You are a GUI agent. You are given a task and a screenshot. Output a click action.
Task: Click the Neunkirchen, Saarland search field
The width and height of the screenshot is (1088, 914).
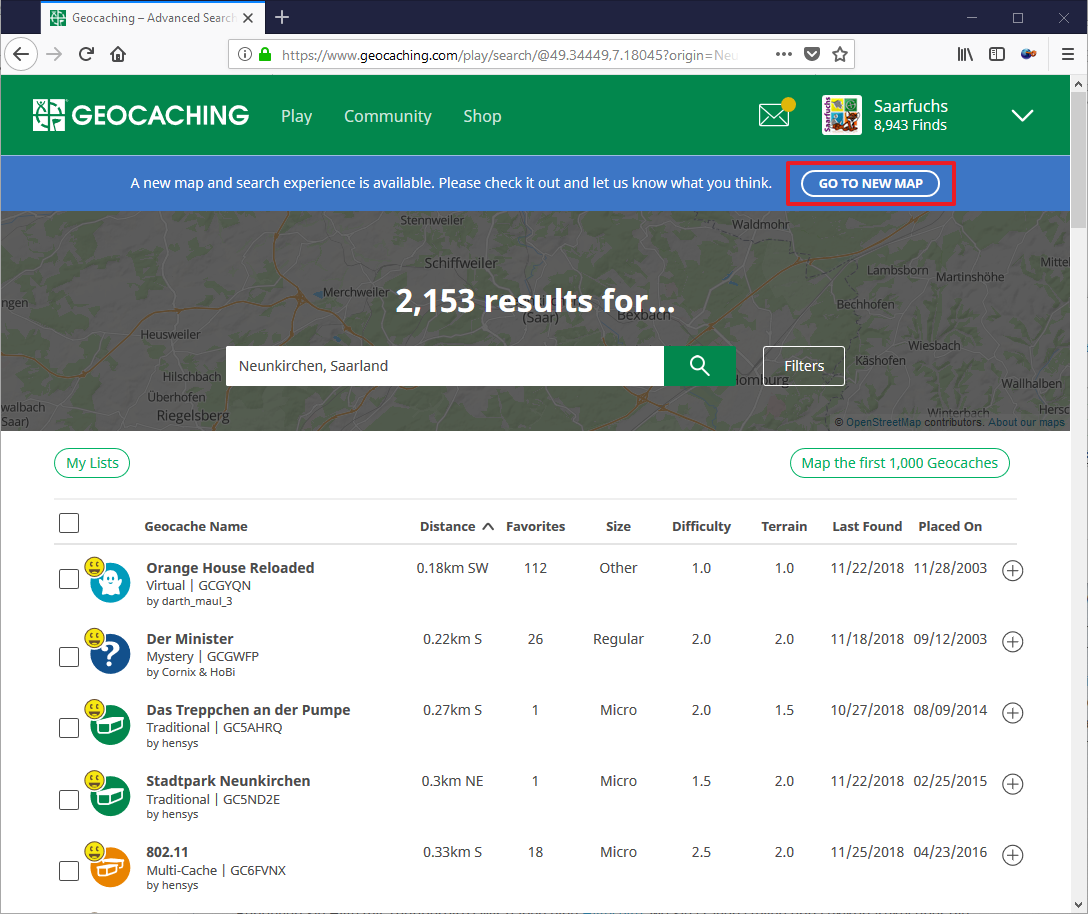pos(445,366)
